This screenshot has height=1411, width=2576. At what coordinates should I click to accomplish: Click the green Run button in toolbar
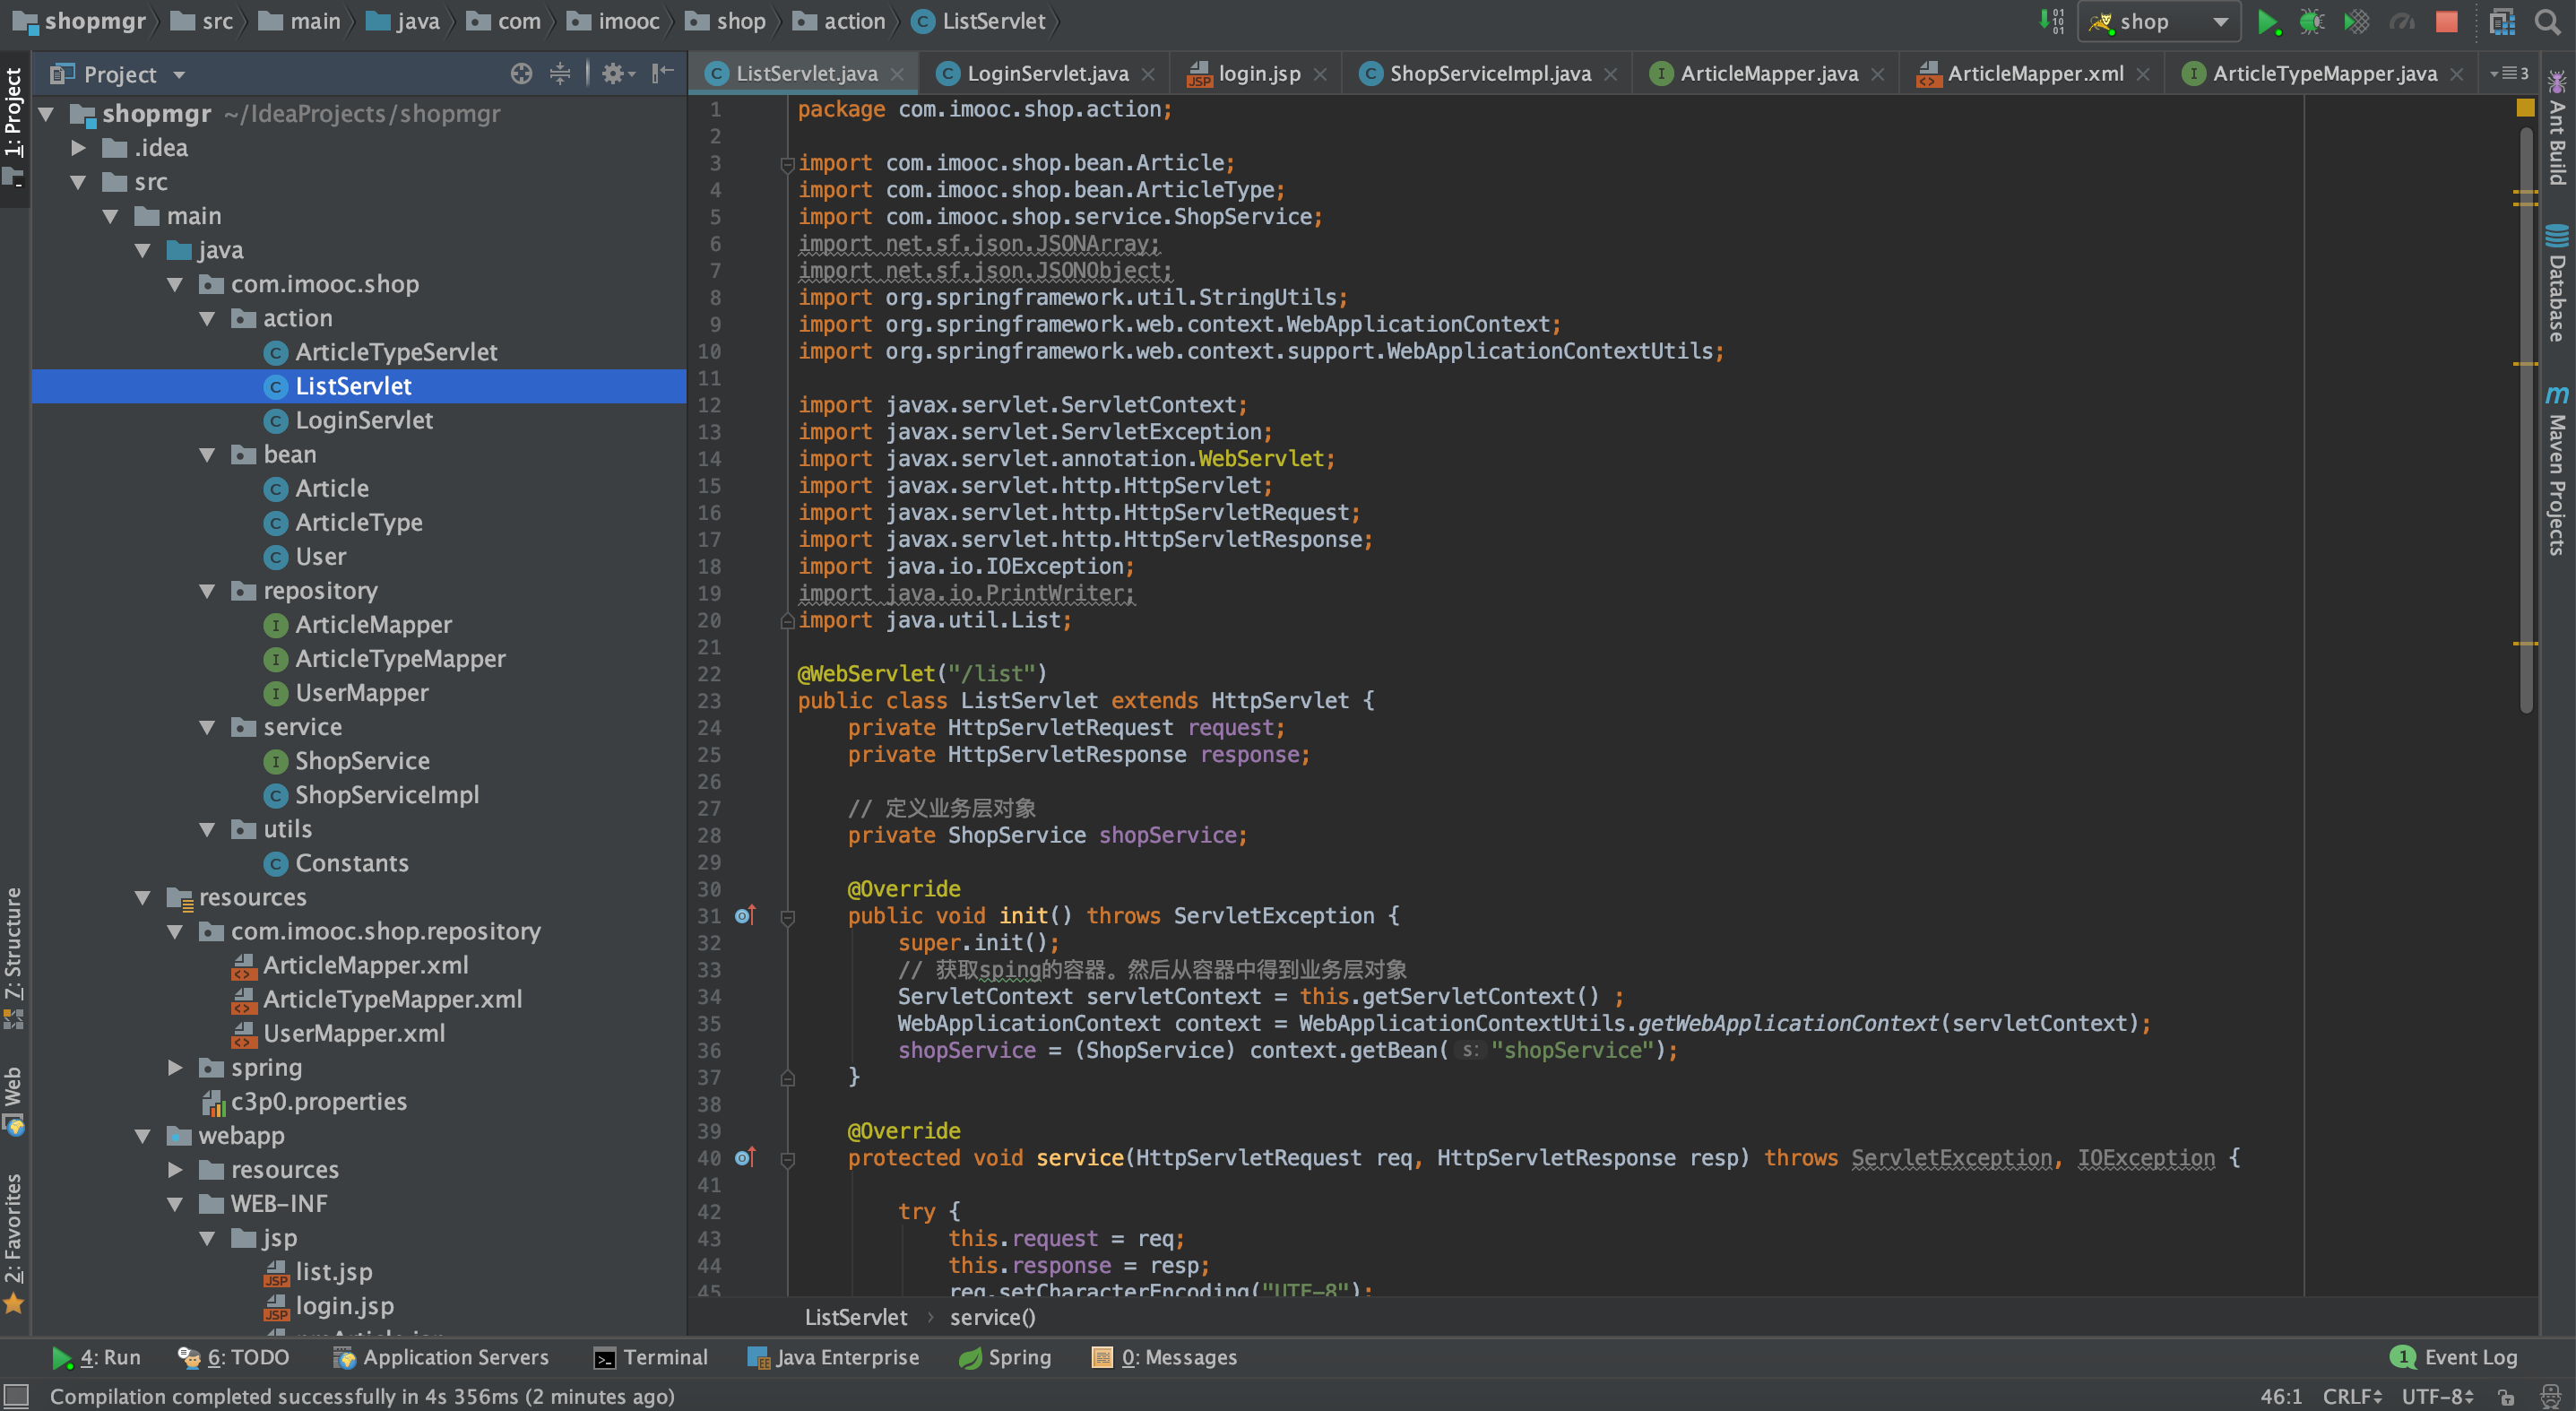[x=2266, y=22]
